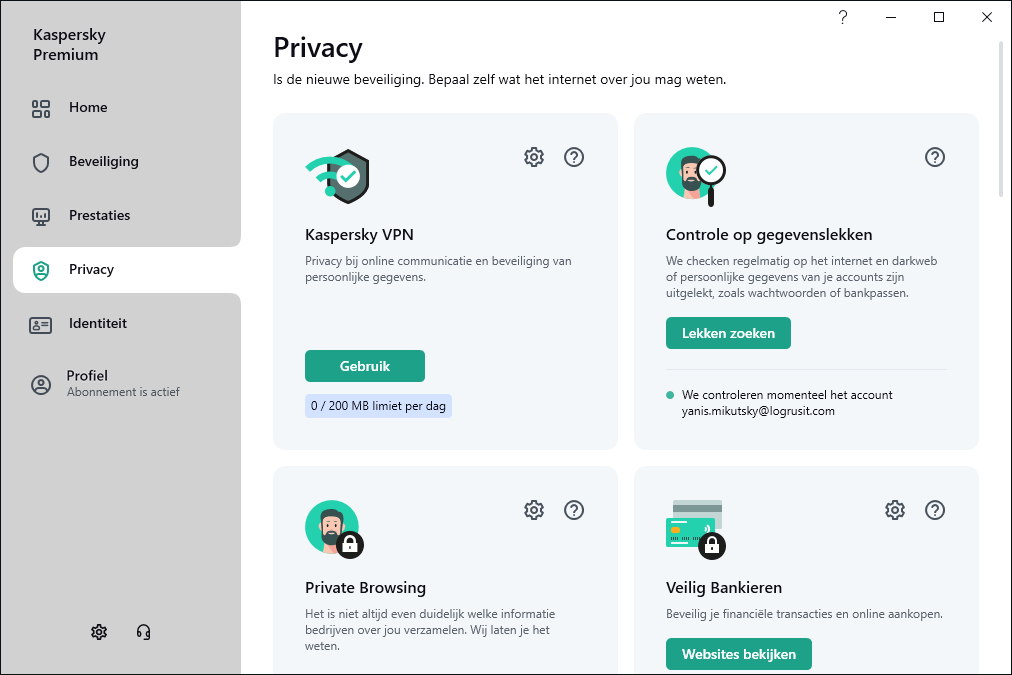1012x675 pixels.
Task: Open application settings gear in sidebar
Action: coord(99,632)
